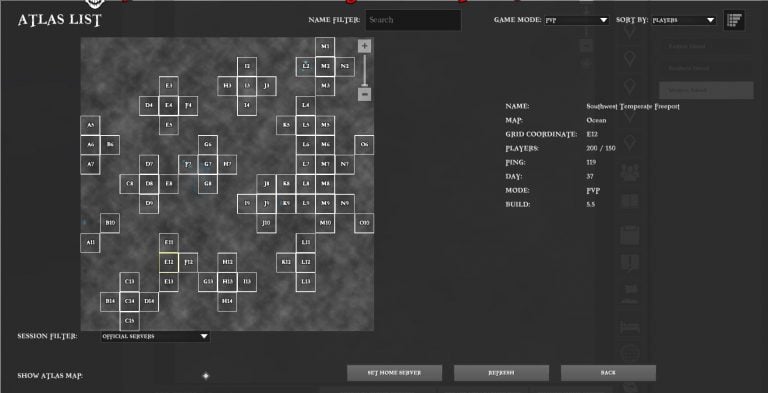
Task: Zoom in on the atlas map
Action: 364,46
